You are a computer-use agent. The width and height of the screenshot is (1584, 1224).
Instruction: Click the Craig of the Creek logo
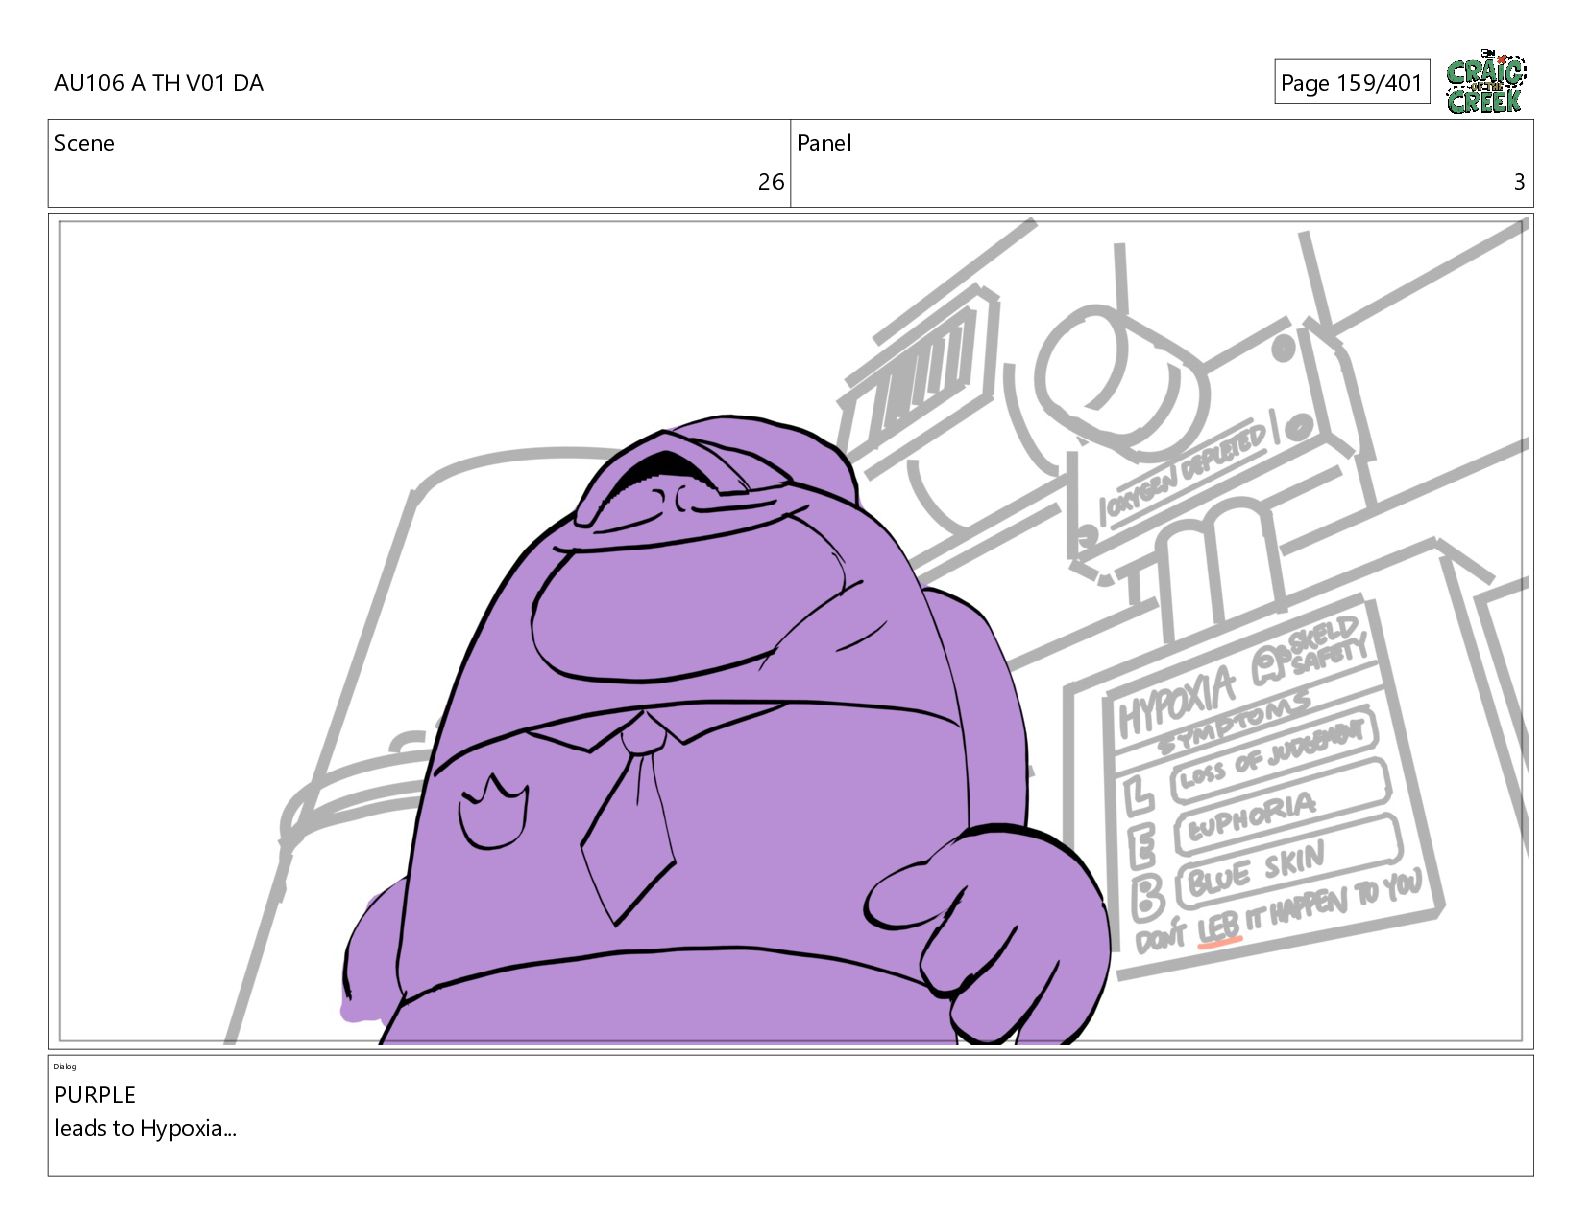(x=1486, y=83)
